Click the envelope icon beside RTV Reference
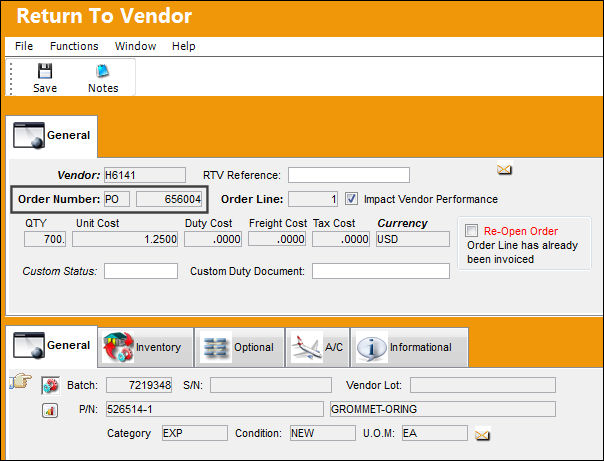This screenshot has height=461, width=604. pyautogui.click(x=504, y=169)
